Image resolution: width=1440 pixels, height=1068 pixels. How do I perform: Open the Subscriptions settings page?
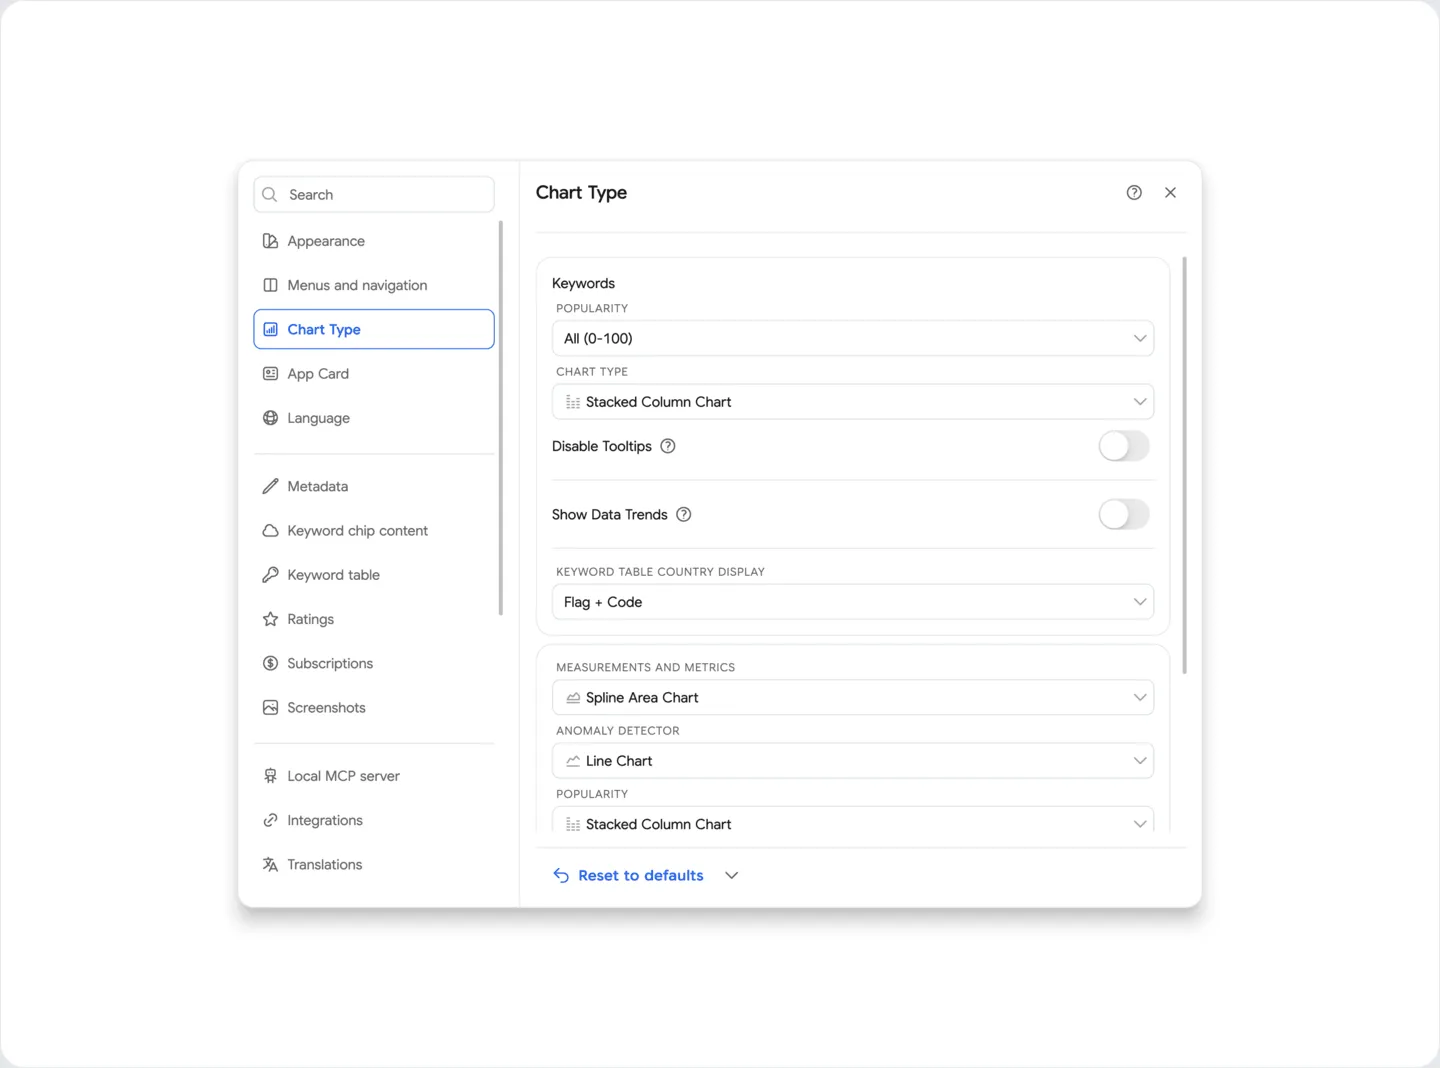pos(374,663)
